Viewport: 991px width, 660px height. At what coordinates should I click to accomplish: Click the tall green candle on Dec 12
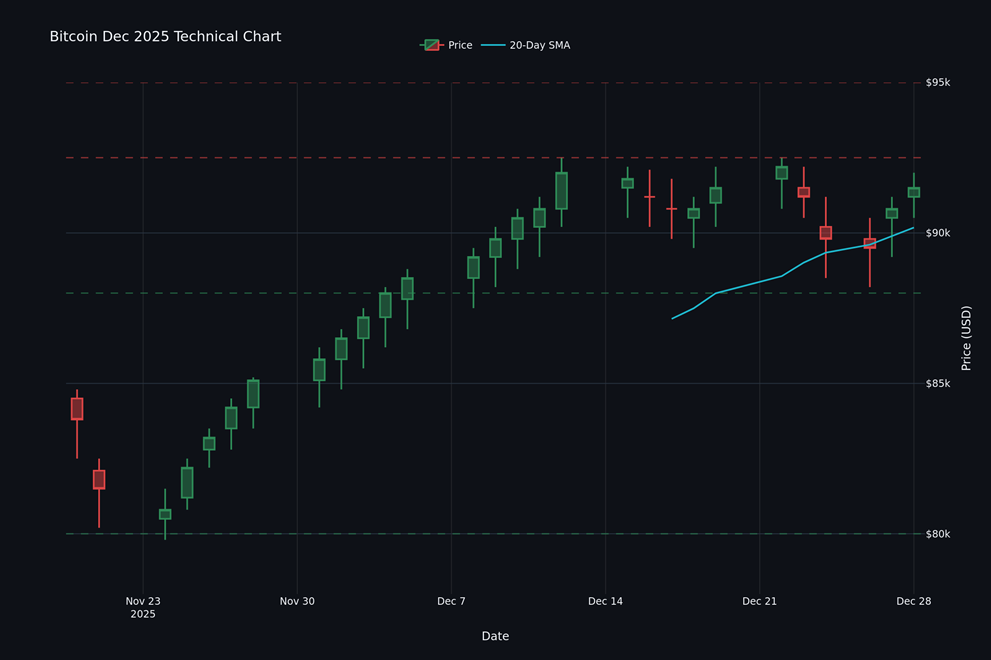(561, 190)
